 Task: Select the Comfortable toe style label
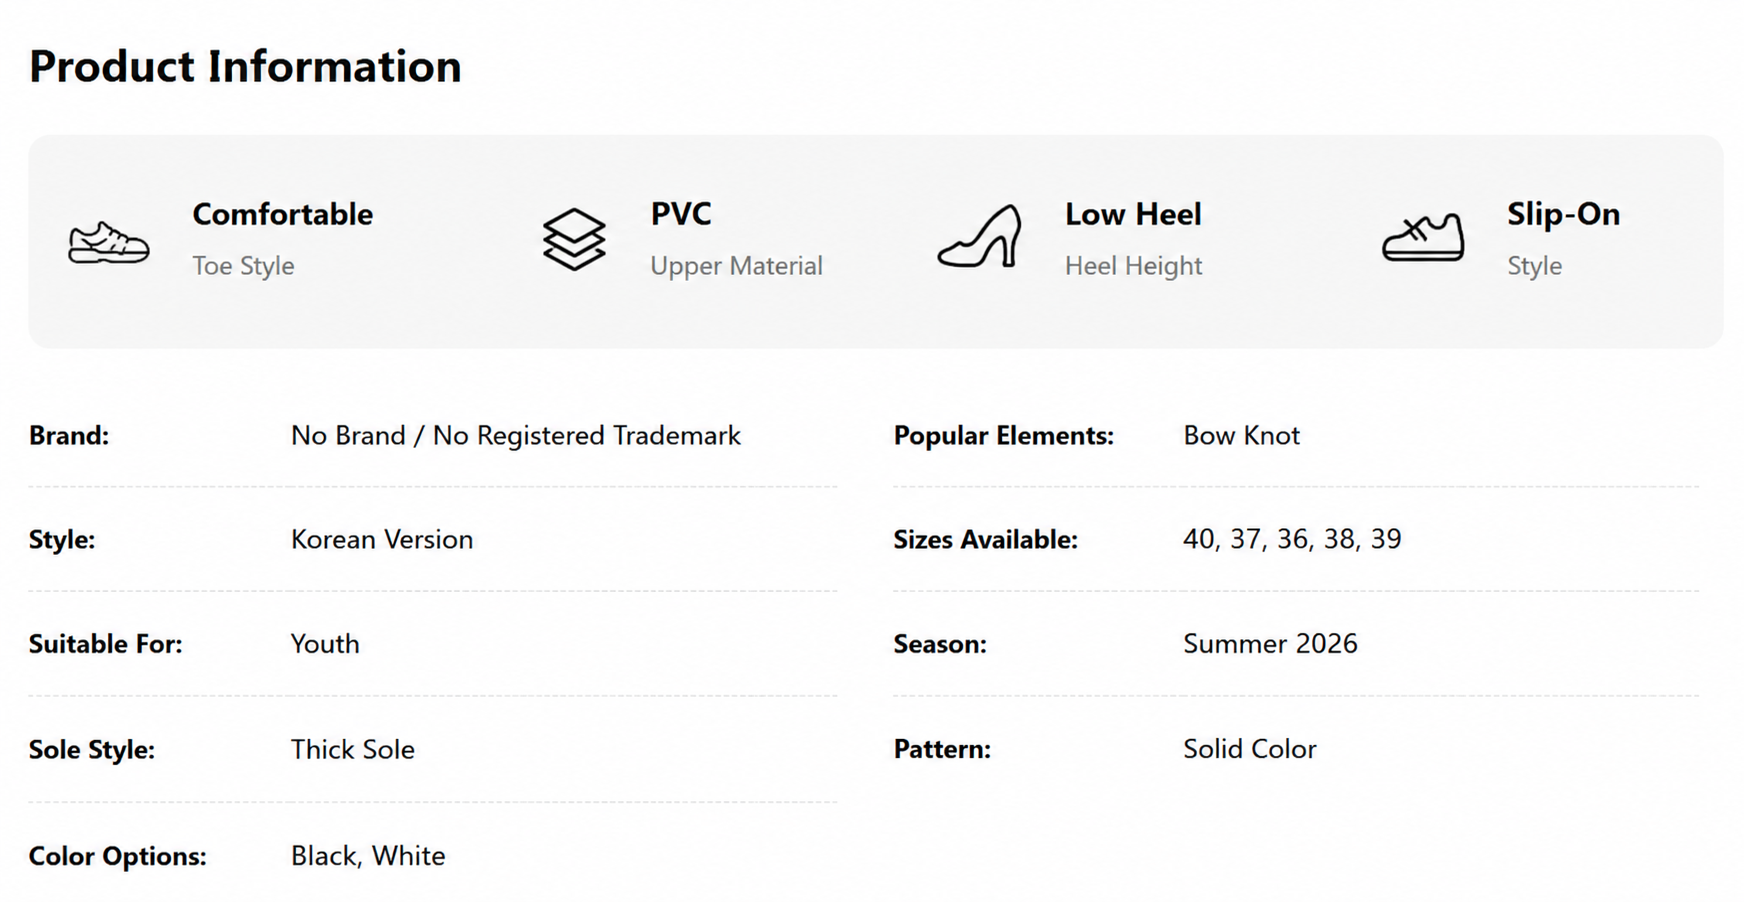[x=282, y=214]
